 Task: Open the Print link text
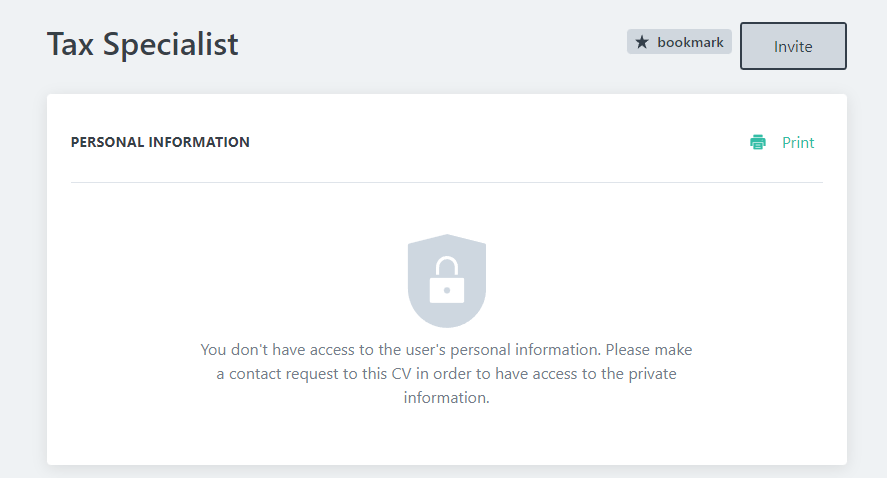[x=798, y=143]
